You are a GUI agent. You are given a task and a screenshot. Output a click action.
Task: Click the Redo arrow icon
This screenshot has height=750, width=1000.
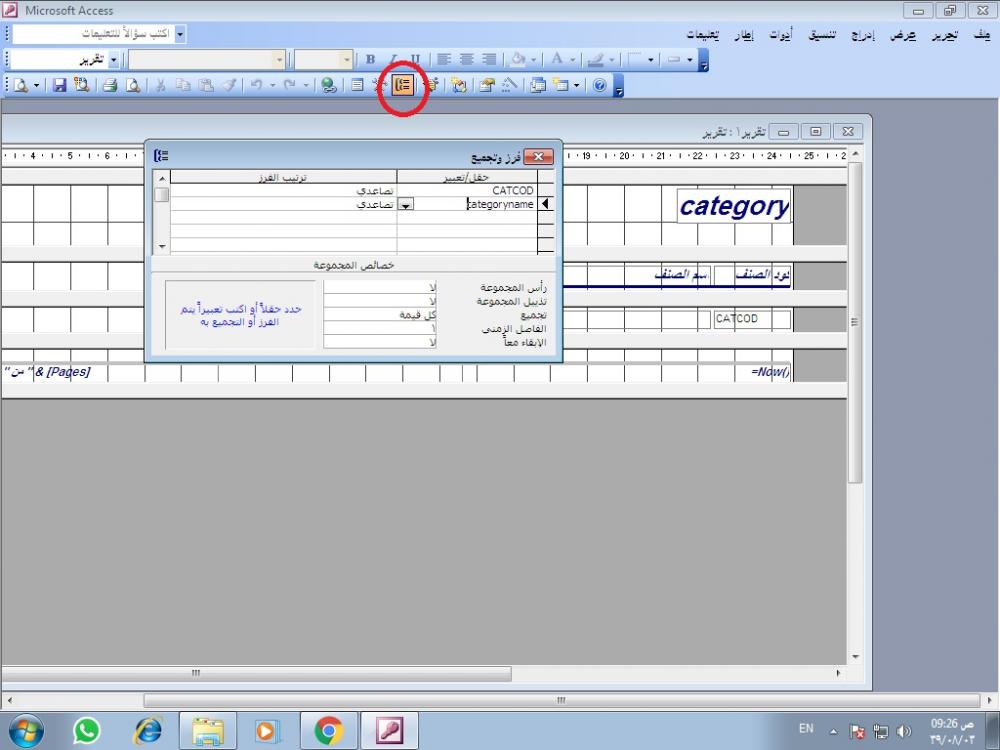coord(290,85)
